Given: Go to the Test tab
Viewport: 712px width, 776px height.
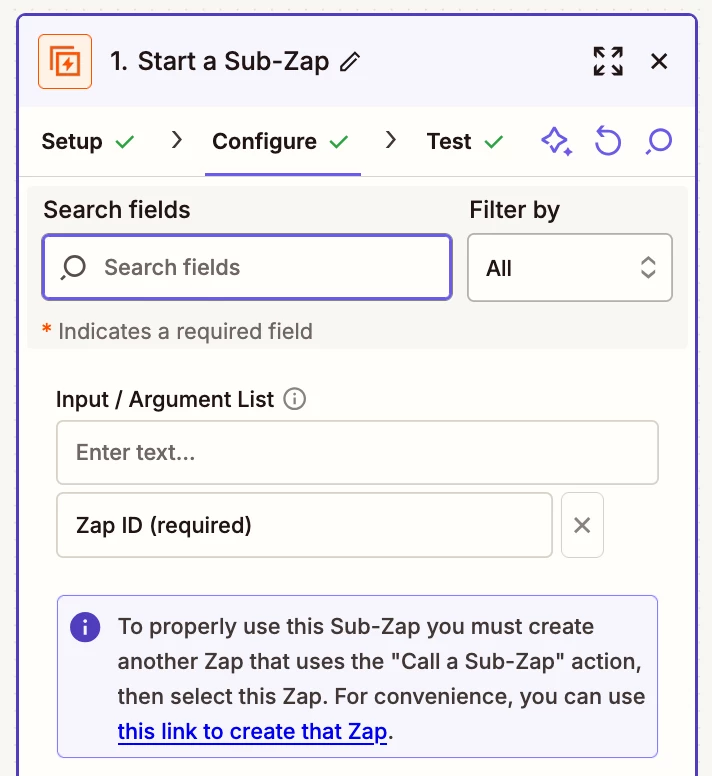Looking at the screenshot, I should [x=465, y=142].
